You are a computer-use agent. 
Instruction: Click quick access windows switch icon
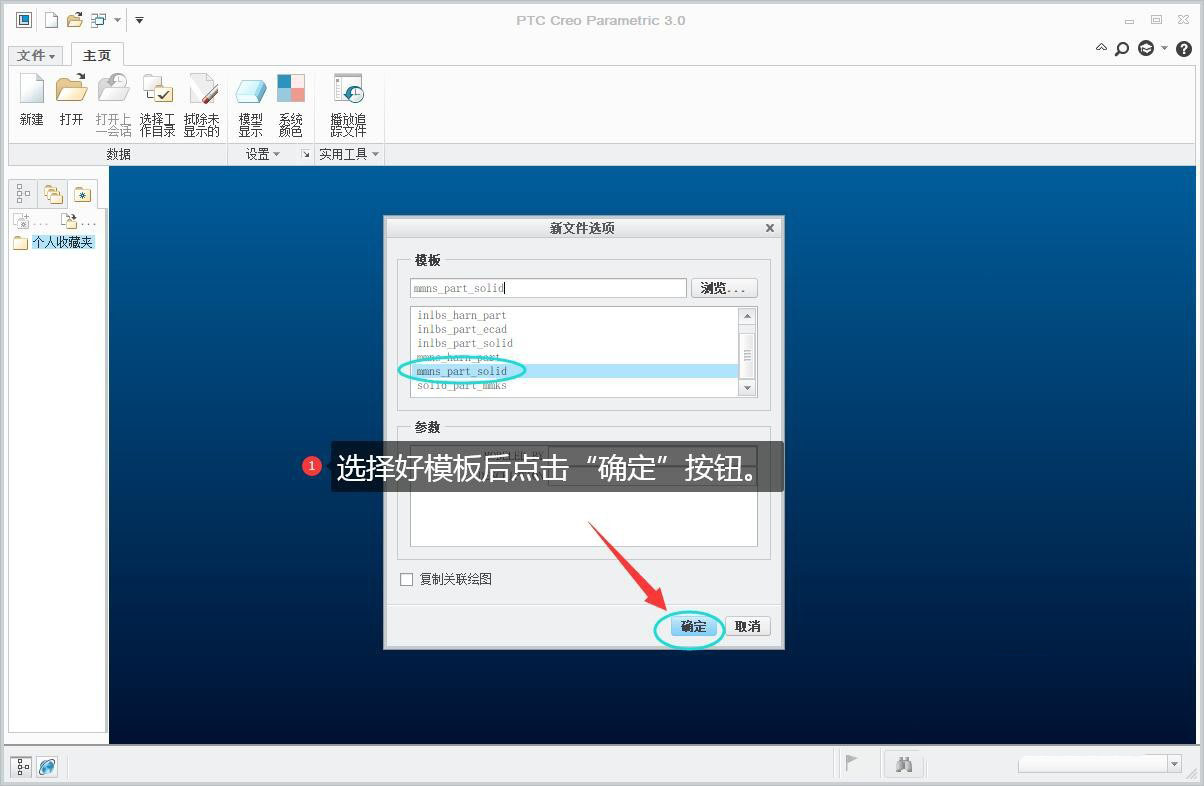click(x=98, y=20)
